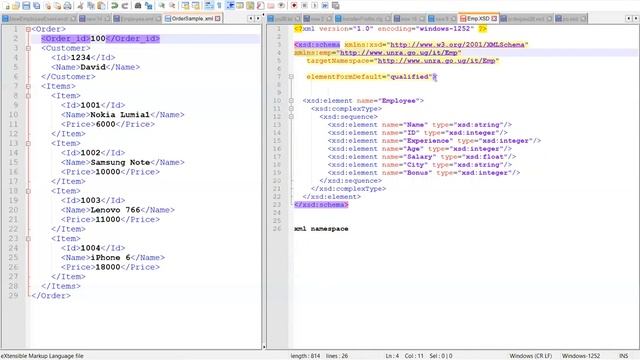Image resolution: width=640 pixels, height=360 pixels.
Task: Toggle file monitoring with the eye icon
Action: tap(282, 6)
